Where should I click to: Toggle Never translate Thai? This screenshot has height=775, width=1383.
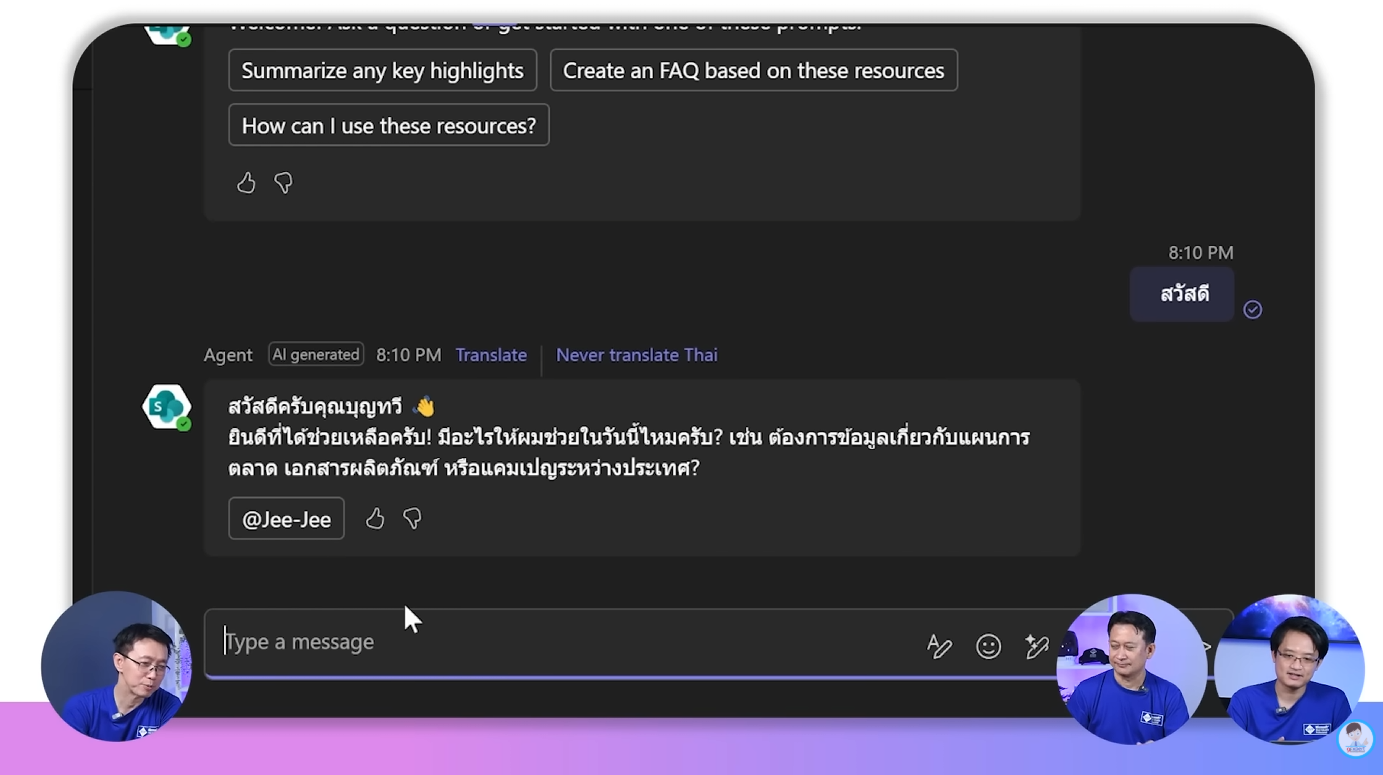[x=637, y=354]
